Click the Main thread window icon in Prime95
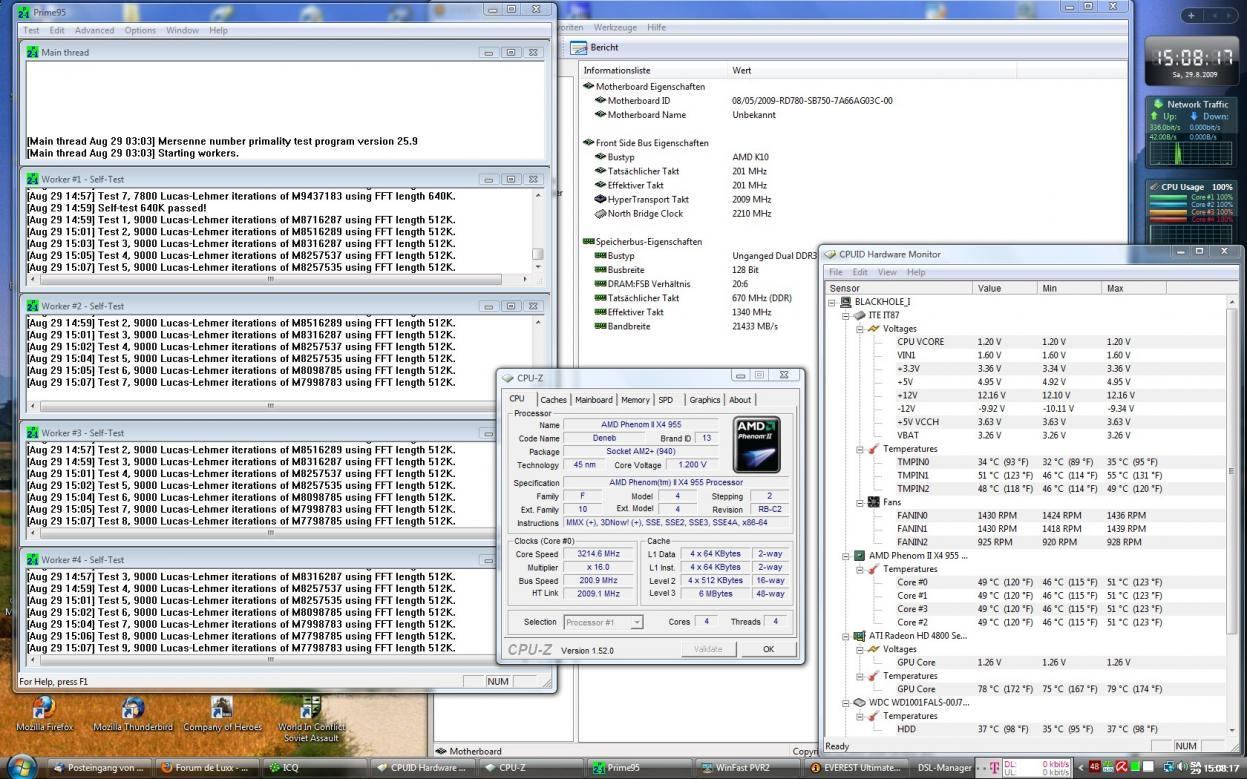1247x779 pixels. tap(32, 52)
